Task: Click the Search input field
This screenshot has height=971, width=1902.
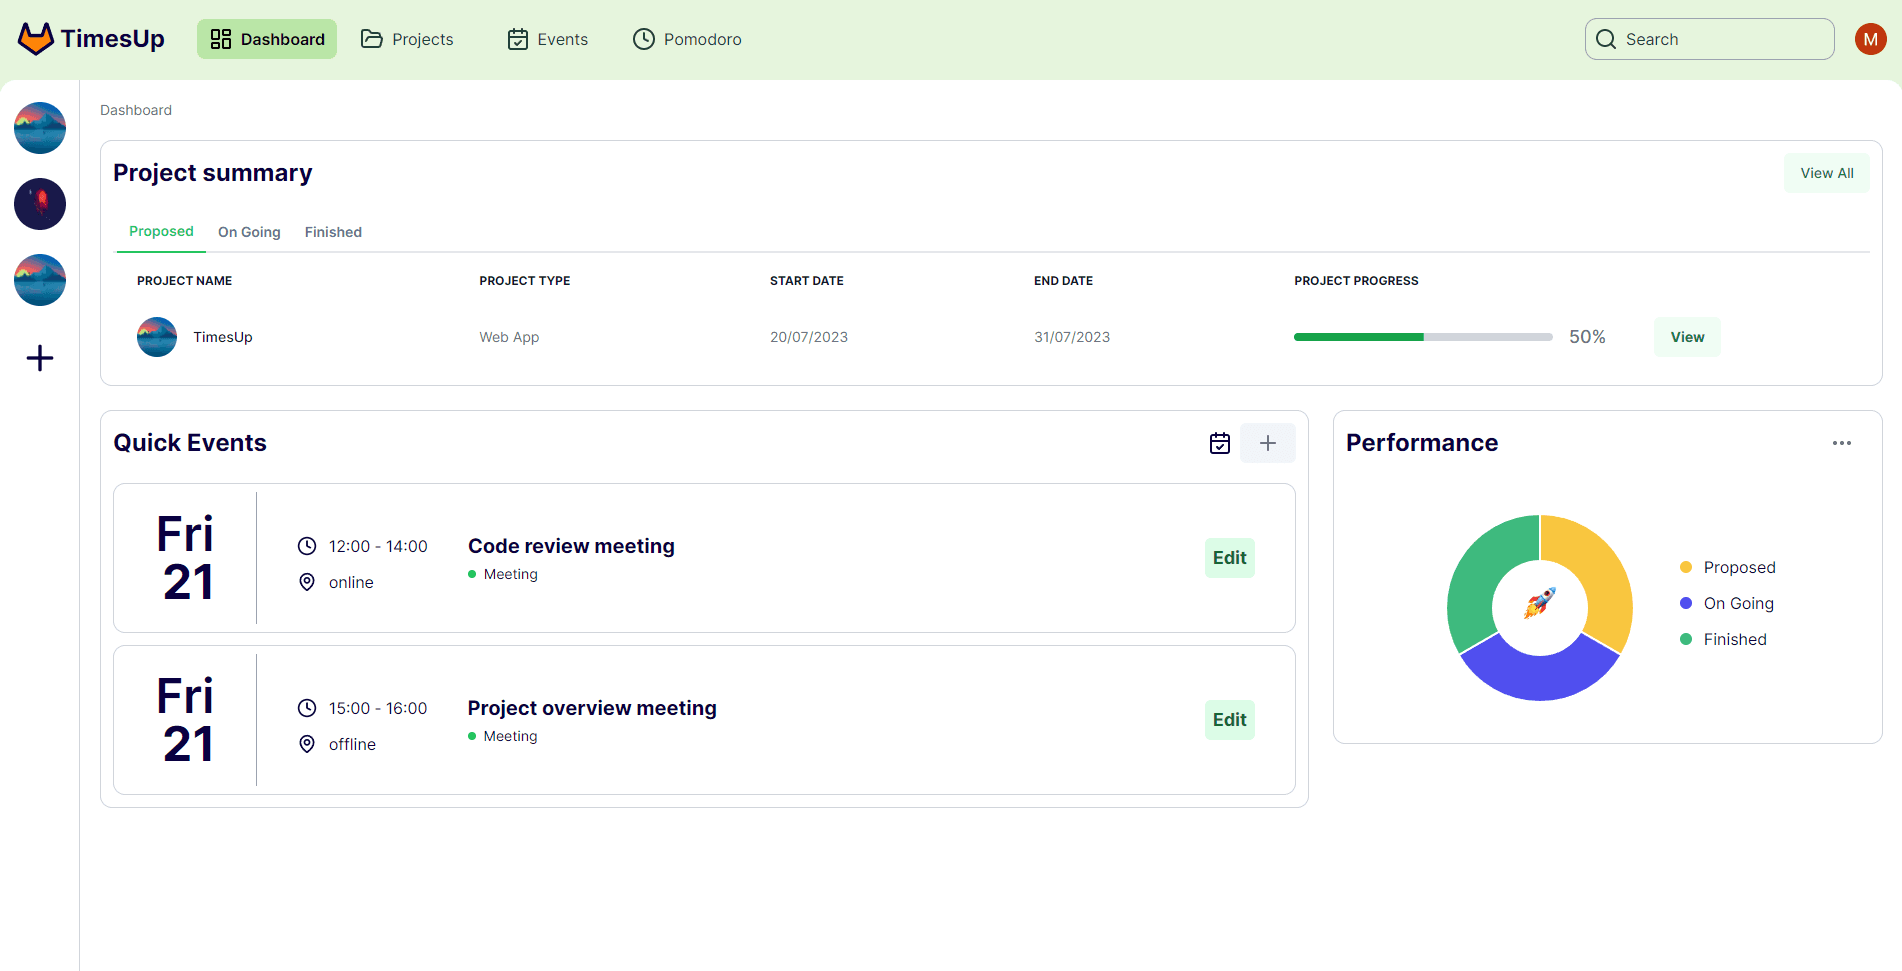Action: [1710, 38]
